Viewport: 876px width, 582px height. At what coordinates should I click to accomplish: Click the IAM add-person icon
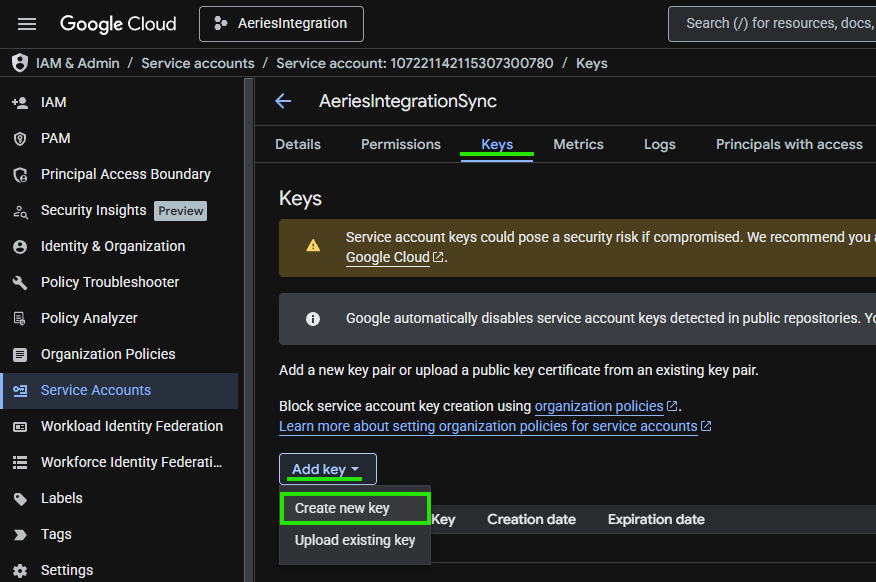[x=20, y=103]
